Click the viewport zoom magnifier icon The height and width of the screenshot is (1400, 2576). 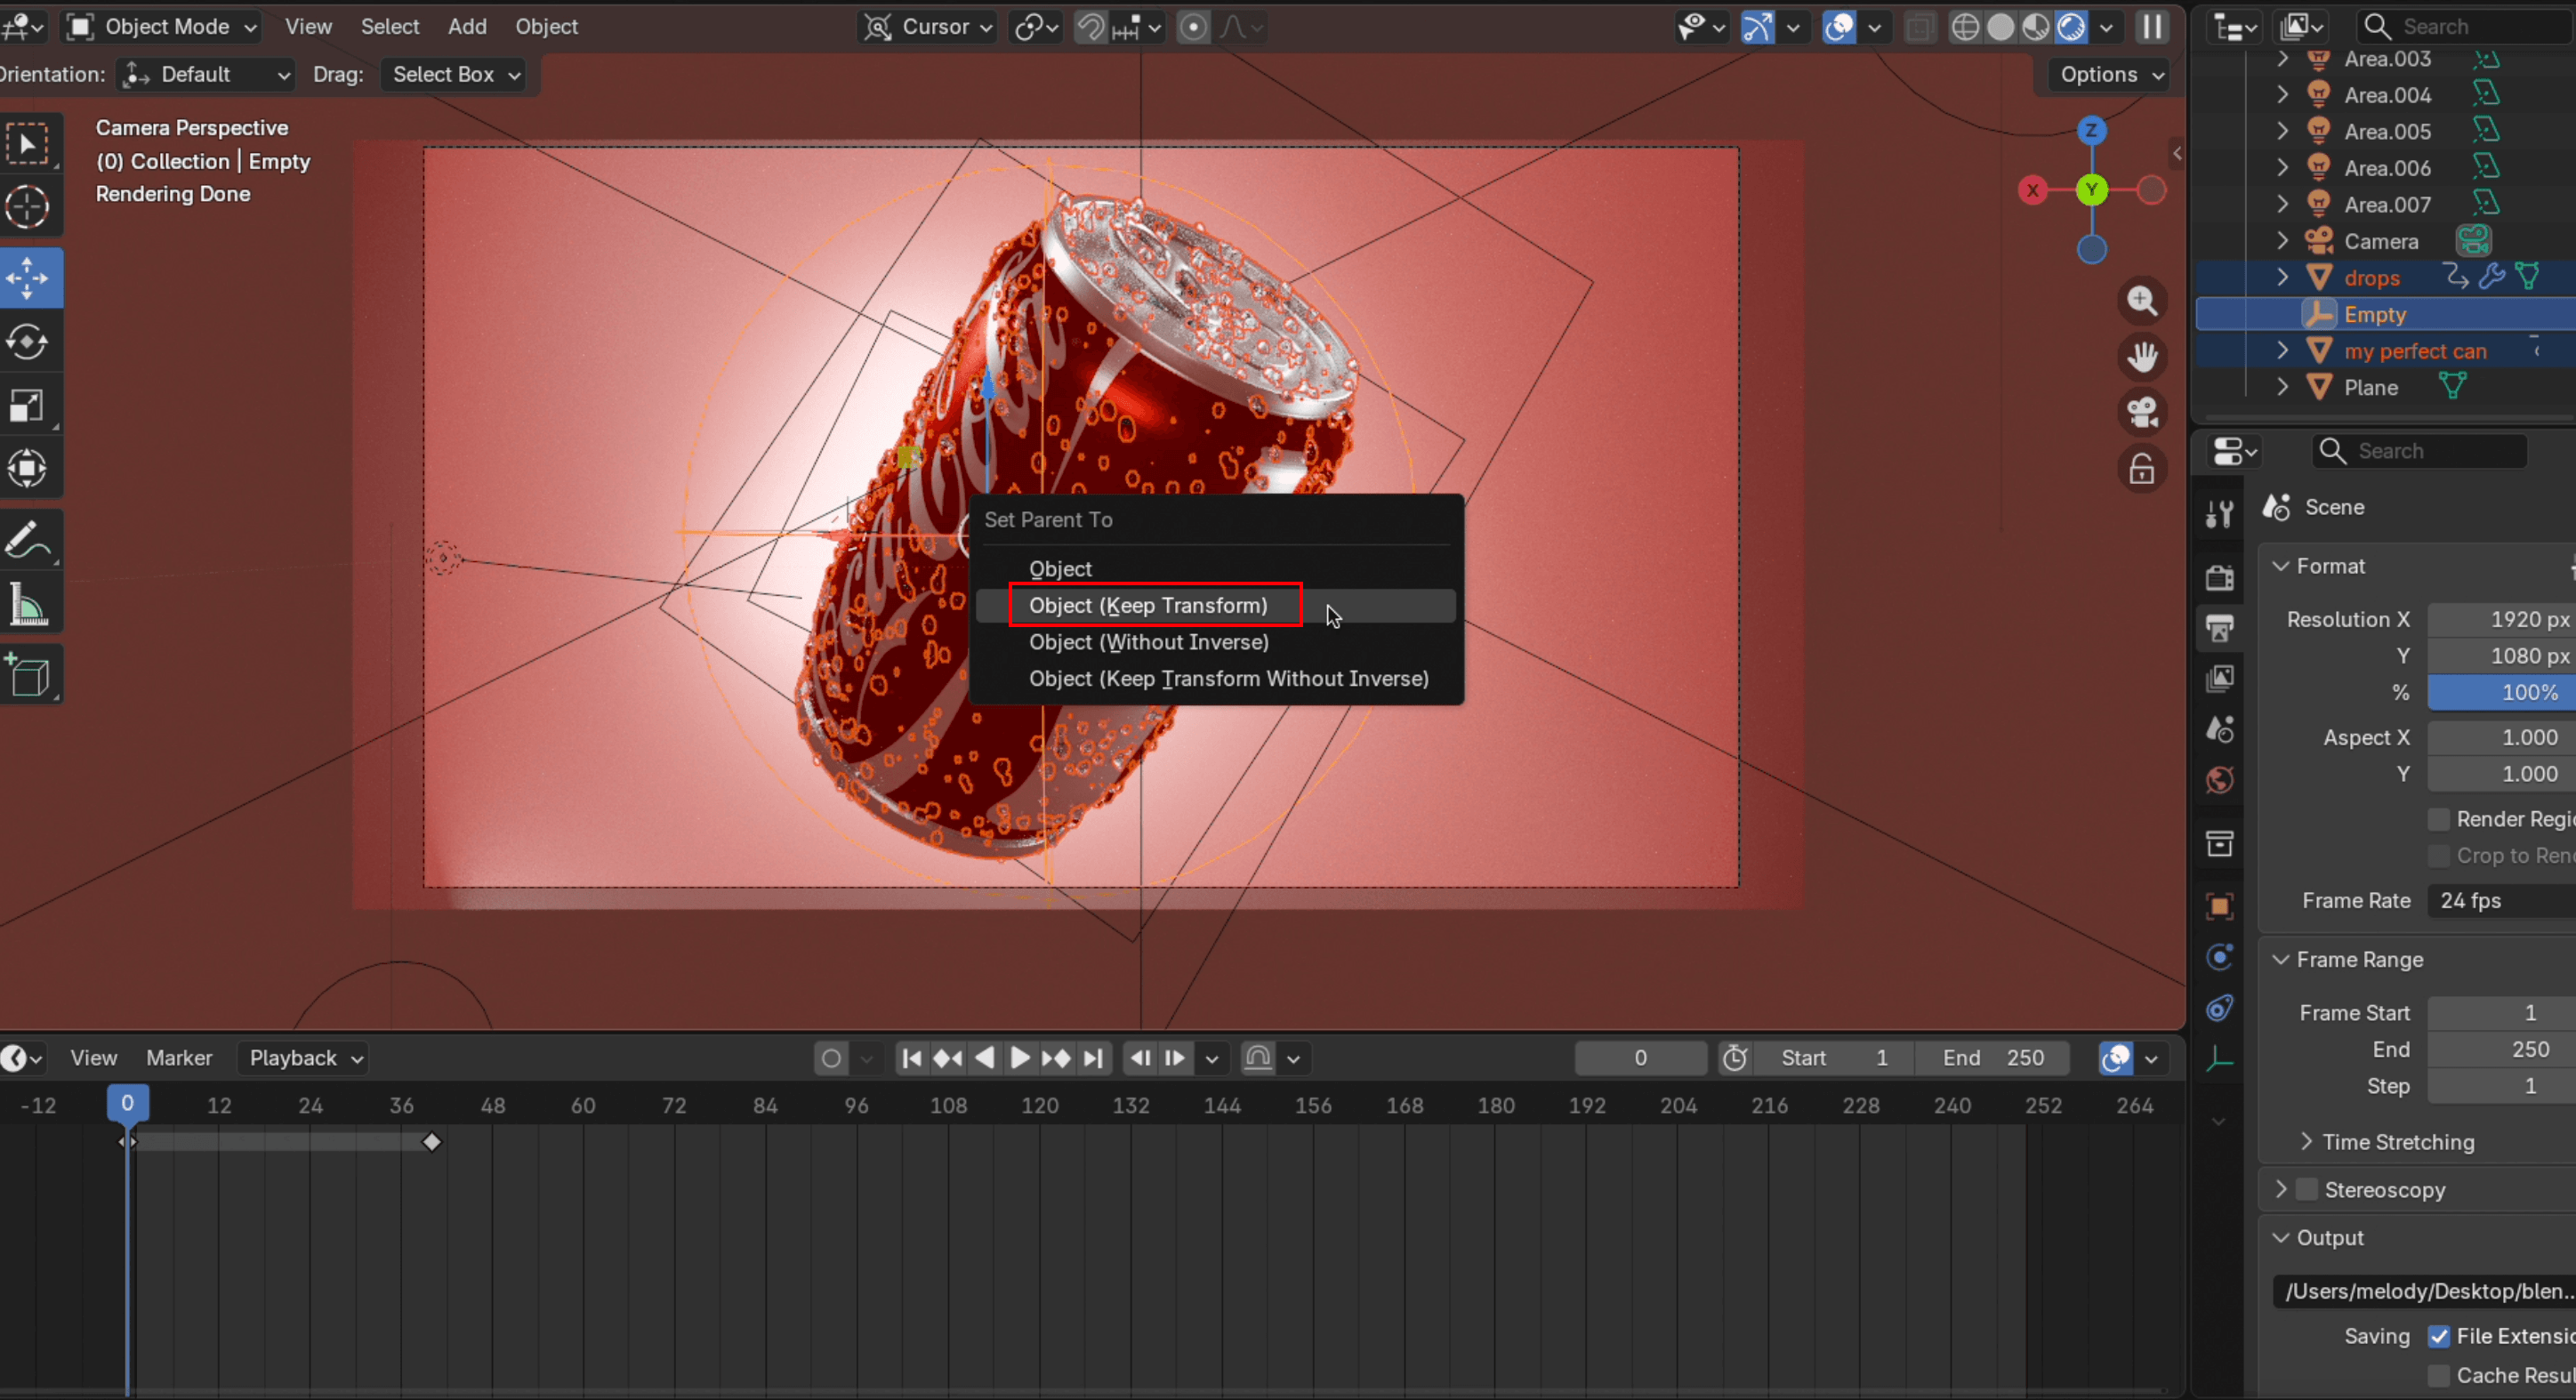coord(2141,301)
